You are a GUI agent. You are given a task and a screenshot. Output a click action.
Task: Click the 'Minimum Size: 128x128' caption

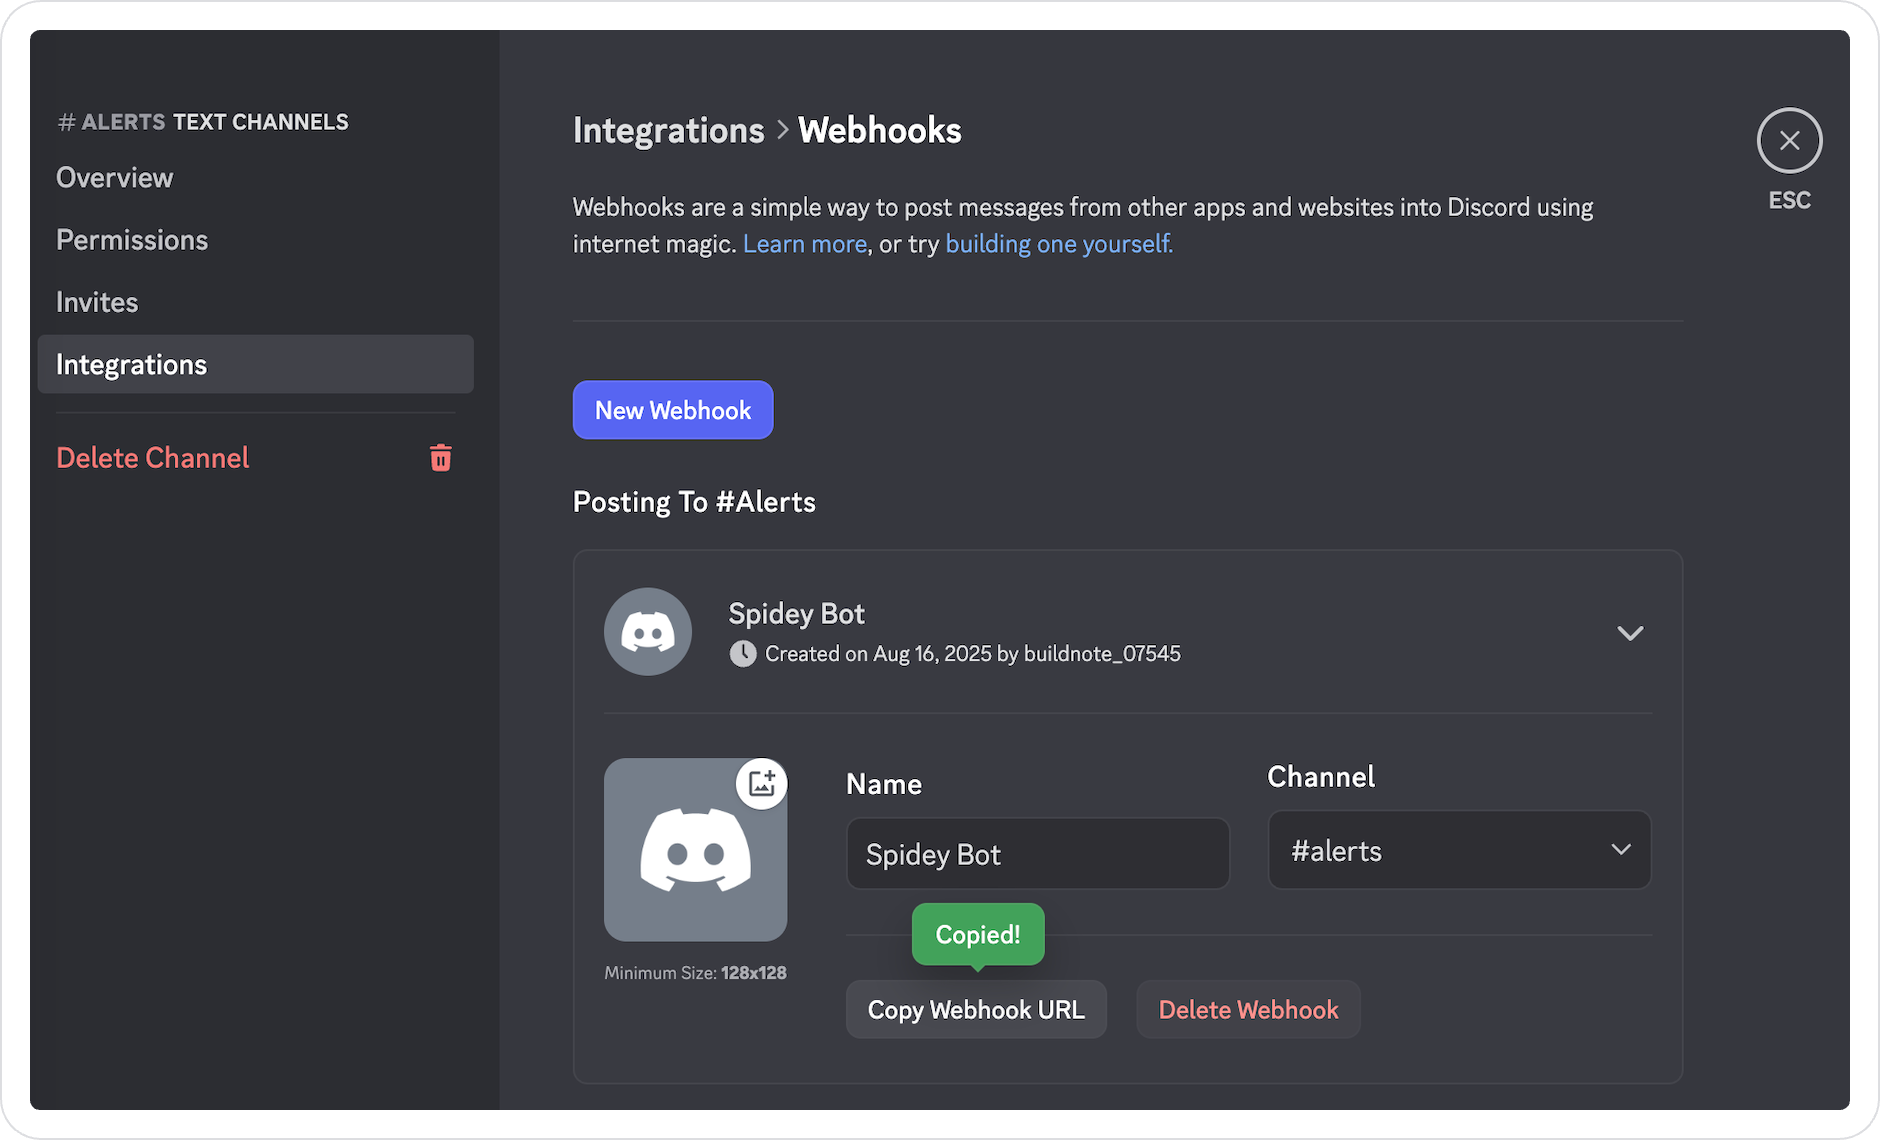tap(695, 973)
